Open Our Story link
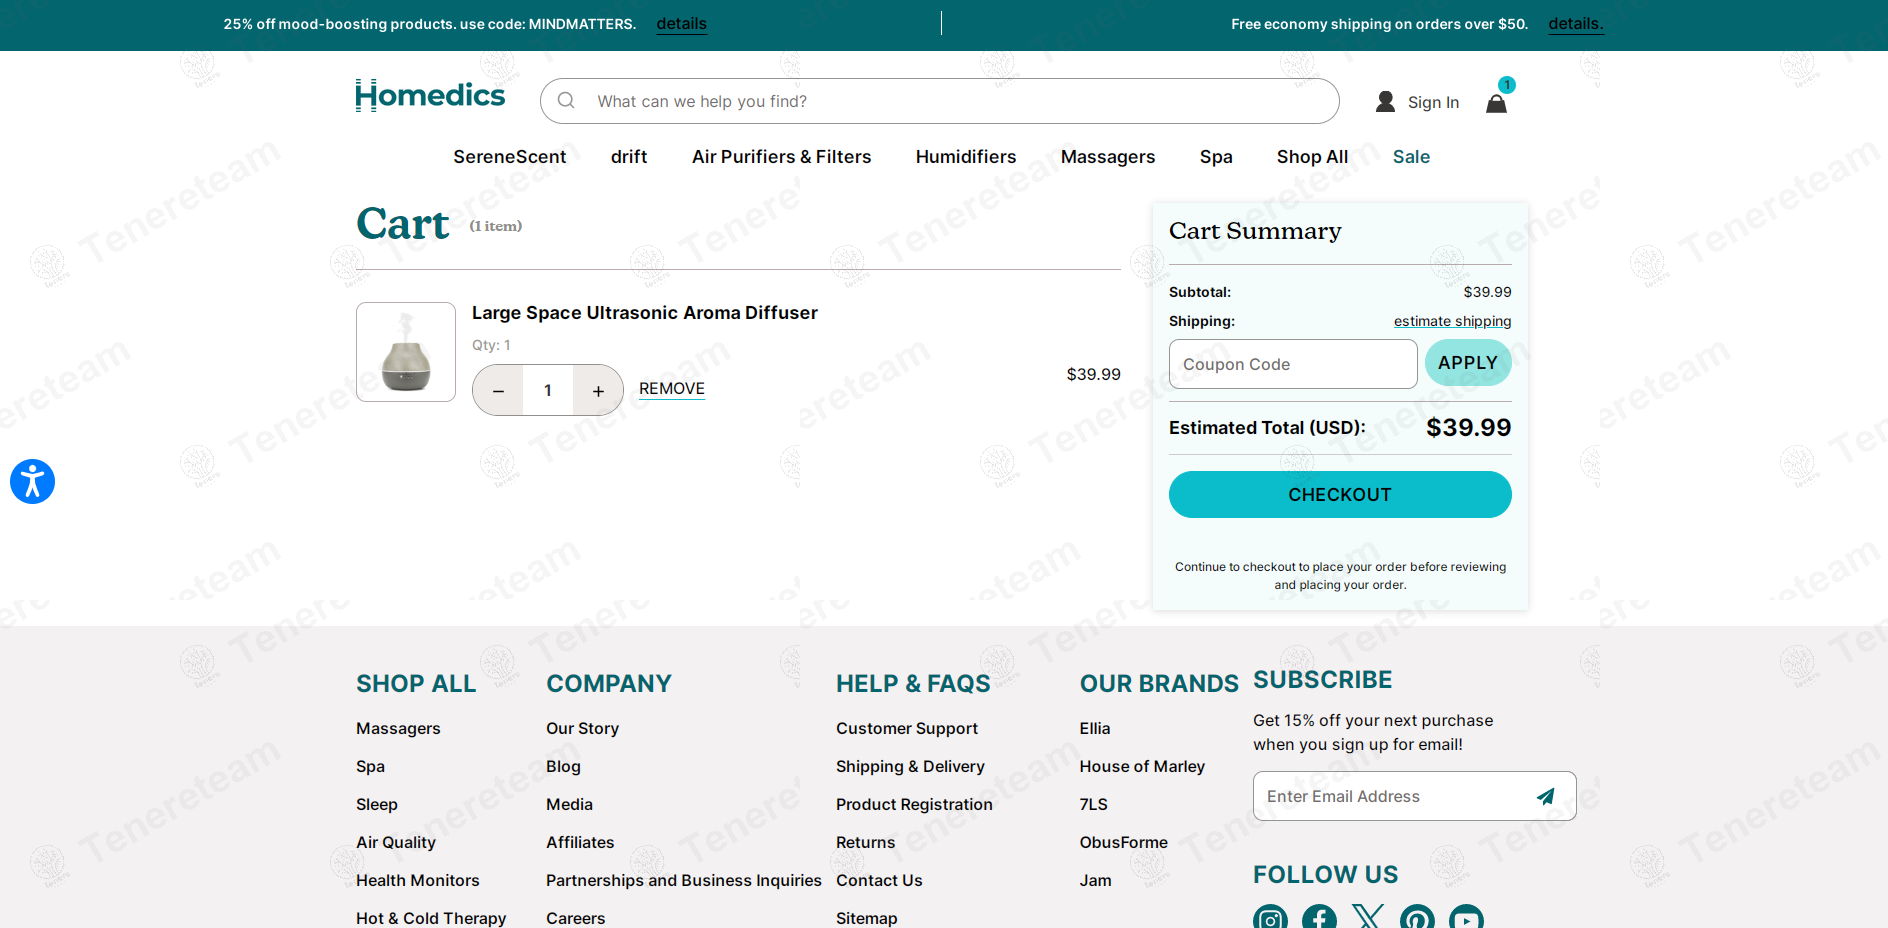 pyautogui.click(x=582, y=728)
